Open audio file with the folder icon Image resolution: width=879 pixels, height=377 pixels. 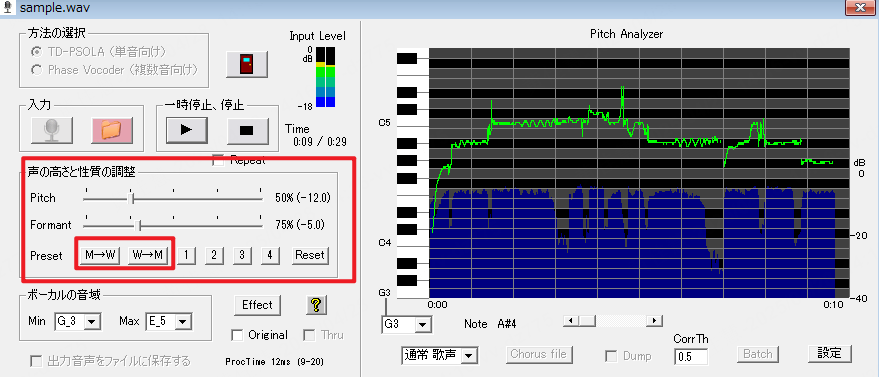(112, 130)
